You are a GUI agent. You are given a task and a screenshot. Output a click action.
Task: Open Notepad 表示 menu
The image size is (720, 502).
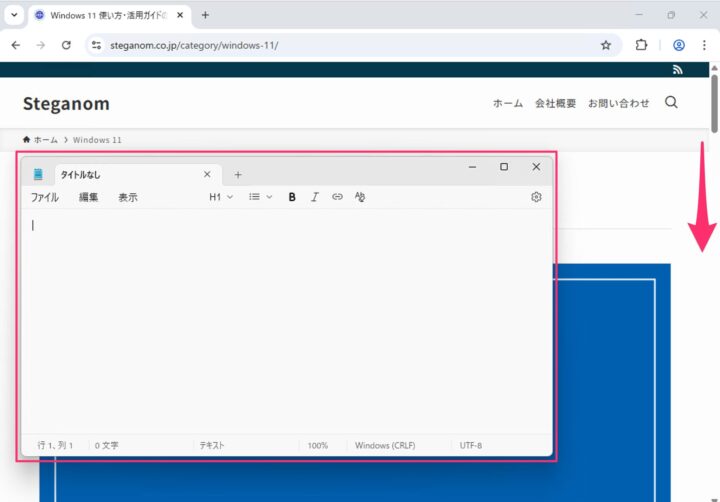(128, 197)
